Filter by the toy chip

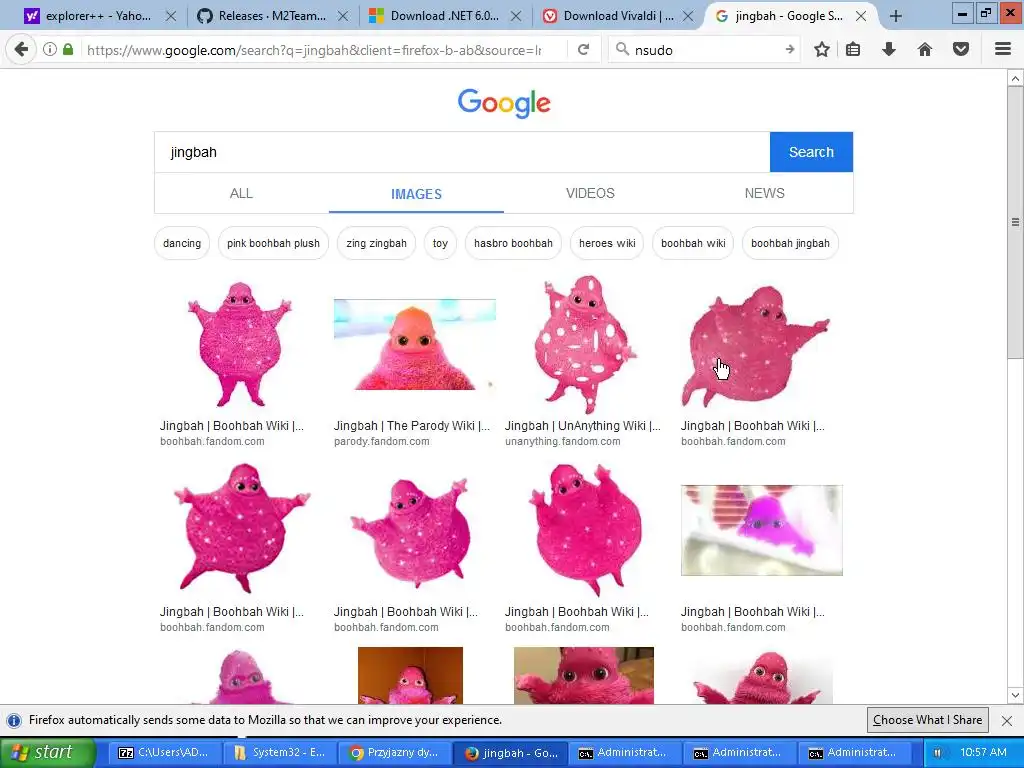(440, 243)
